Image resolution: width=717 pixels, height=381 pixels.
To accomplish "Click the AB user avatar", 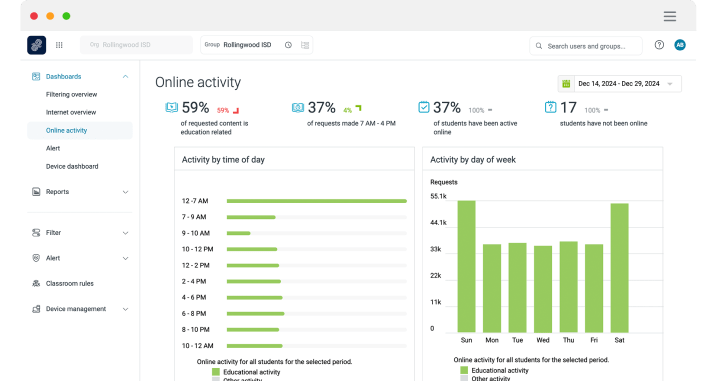I will 680,45.
